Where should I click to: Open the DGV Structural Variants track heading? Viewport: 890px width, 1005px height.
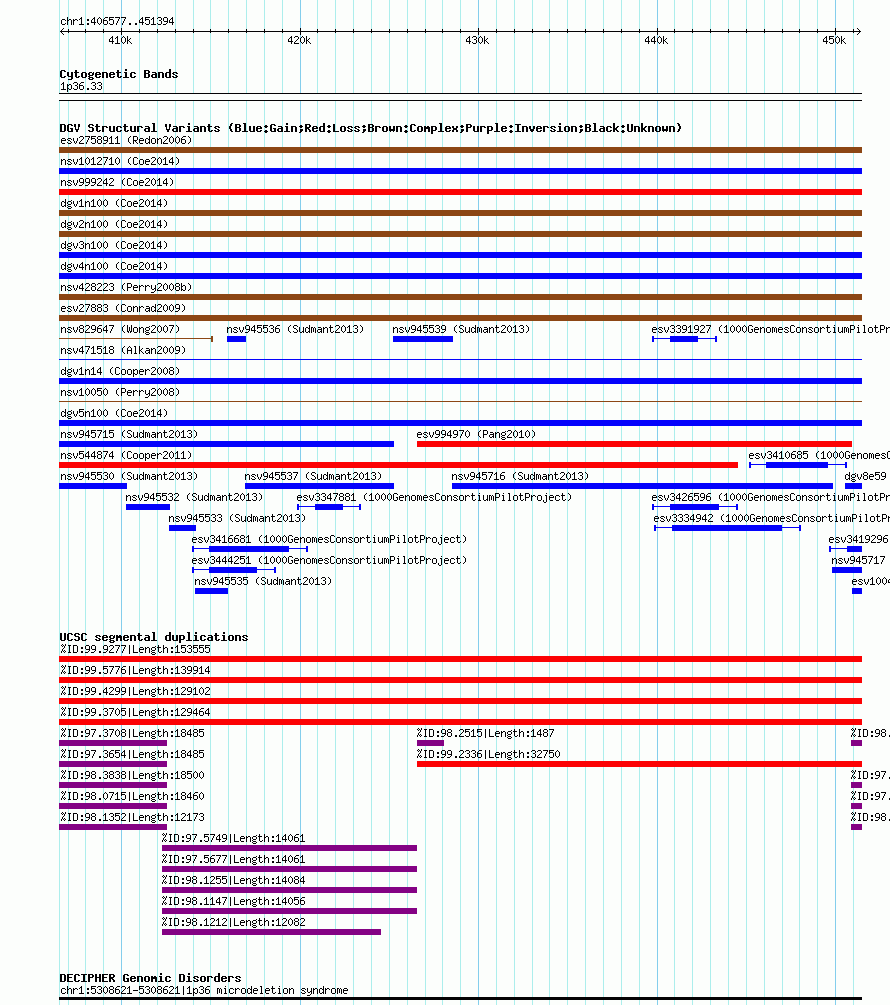pos(370,128)
